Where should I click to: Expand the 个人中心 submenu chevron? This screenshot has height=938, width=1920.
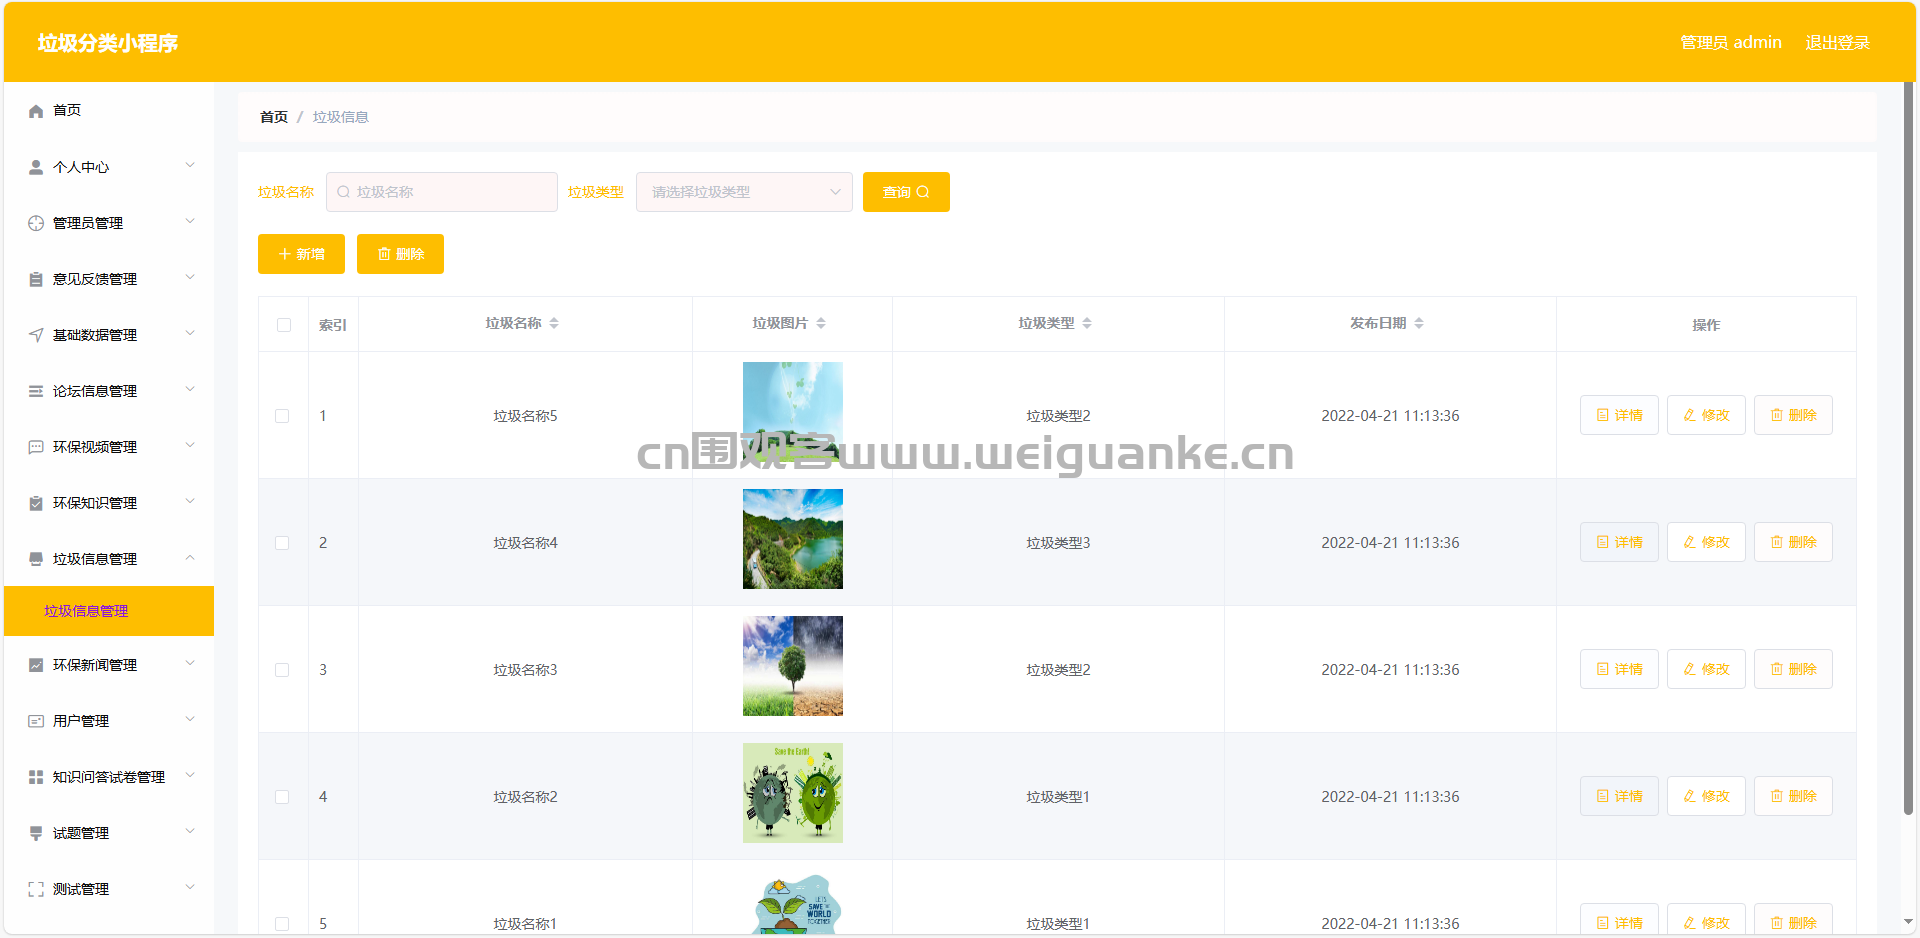[x=190, y=166]
